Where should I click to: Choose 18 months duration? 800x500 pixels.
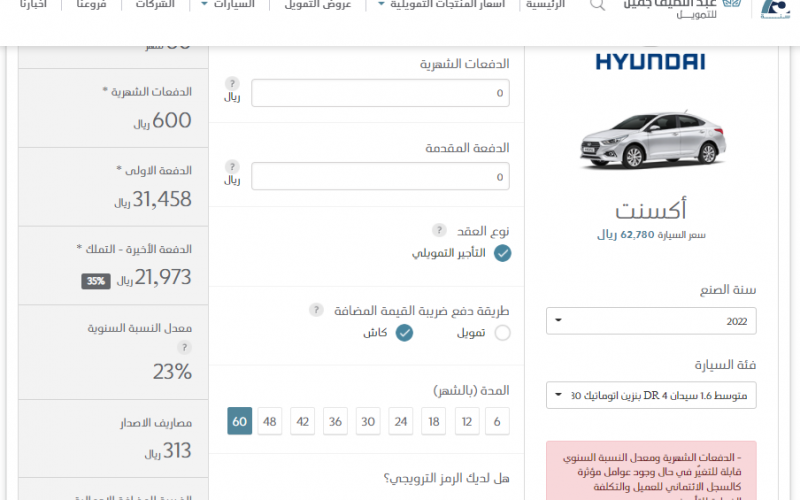pyautogui.click(x=434, y=421)
